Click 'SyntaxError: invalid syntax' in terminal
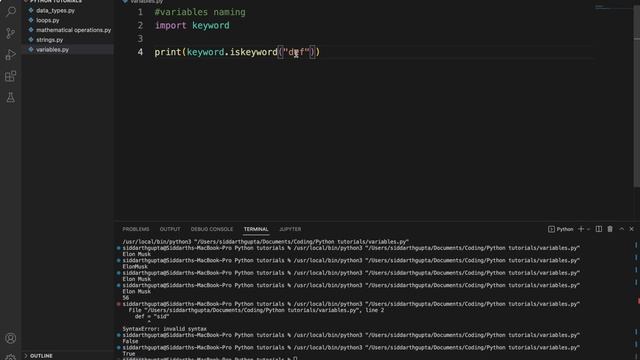The height and width of the screenshot is (360, 640). (164, 329)
